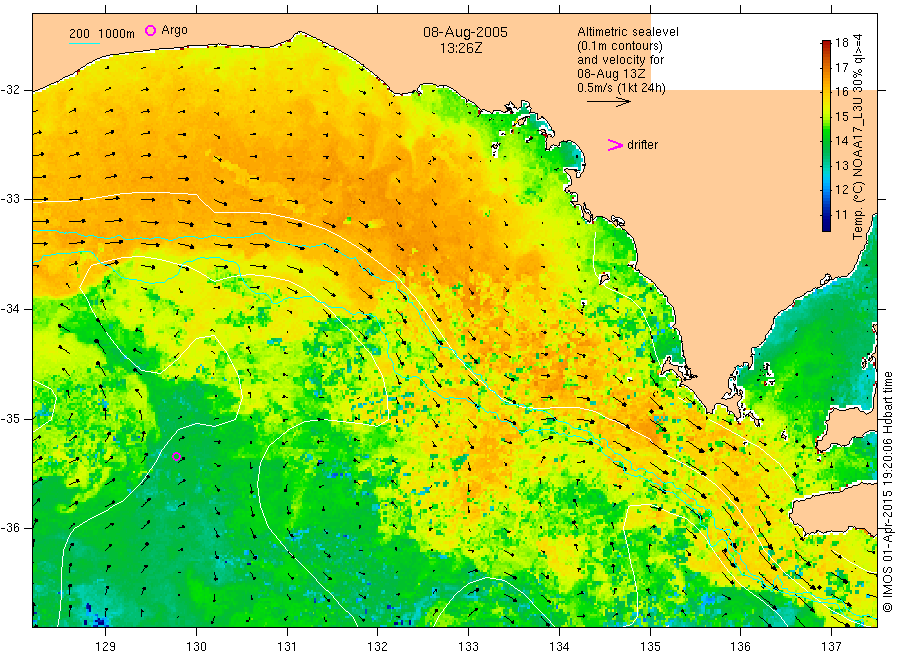Image resolution: width=900 pixels, height=660 pixels.
Task: Click the colorbar value 11
Action: pyautogui.click(x=841, y=215)
